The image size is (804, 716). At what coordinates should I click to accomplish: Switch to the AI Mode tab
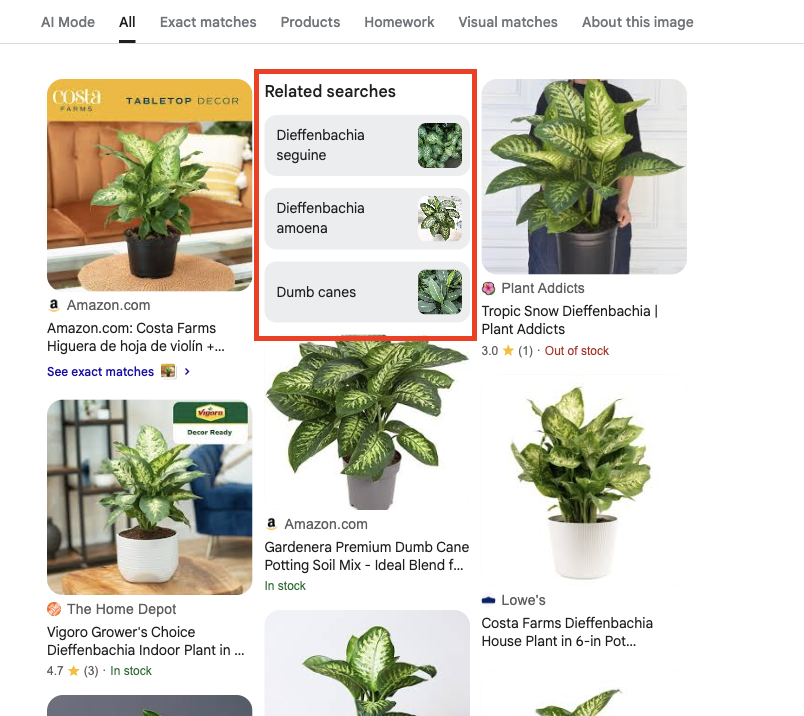coord(68,22)
